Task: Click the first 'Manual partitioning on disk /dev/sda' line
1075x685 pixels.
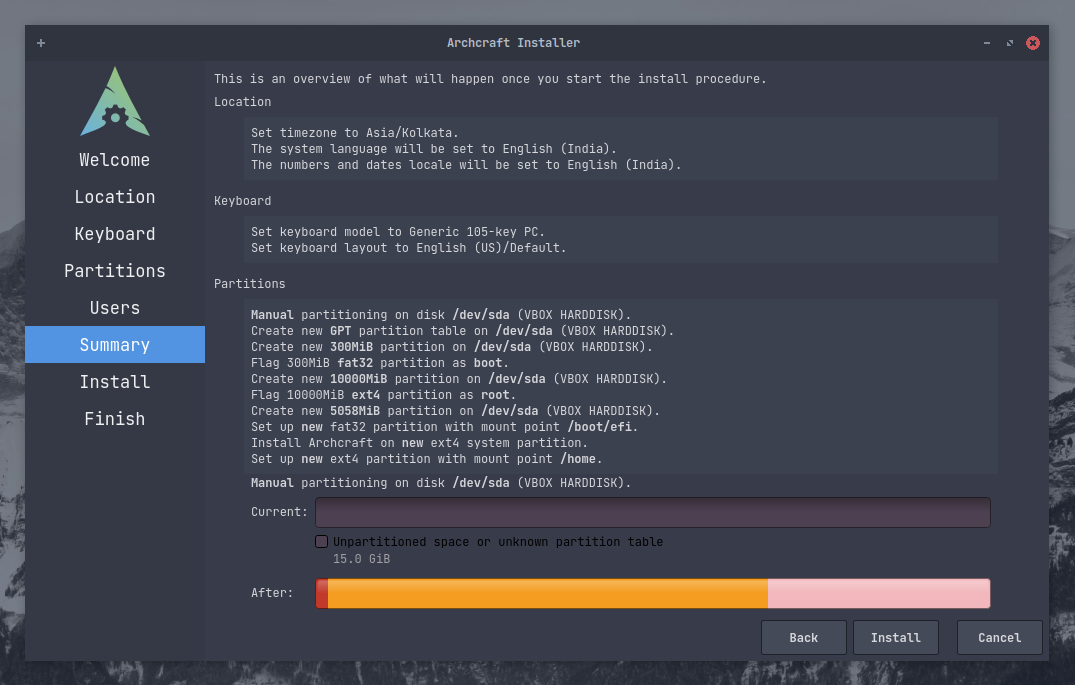Action: [x=441, y=315]
